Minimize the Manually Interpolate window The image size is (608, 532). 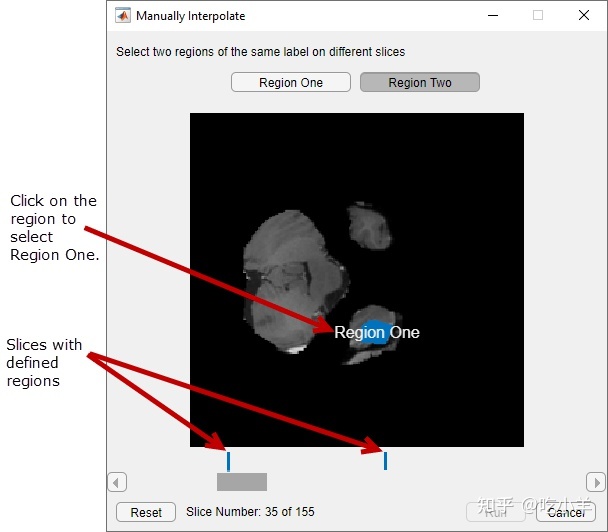[x=491, y=16]
